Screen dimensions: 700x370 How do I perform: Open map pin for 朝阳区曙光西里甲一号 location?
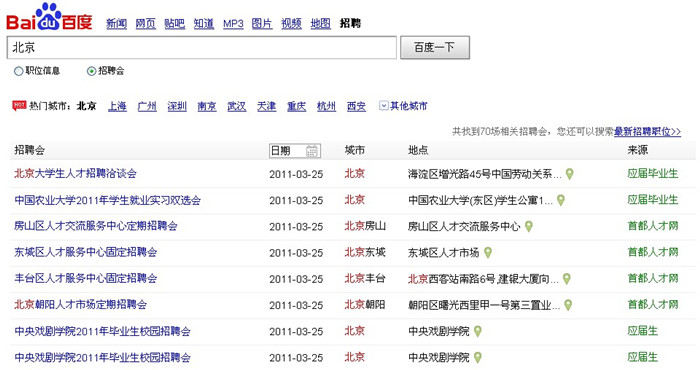pyautogui.click(x=568, y=305)
